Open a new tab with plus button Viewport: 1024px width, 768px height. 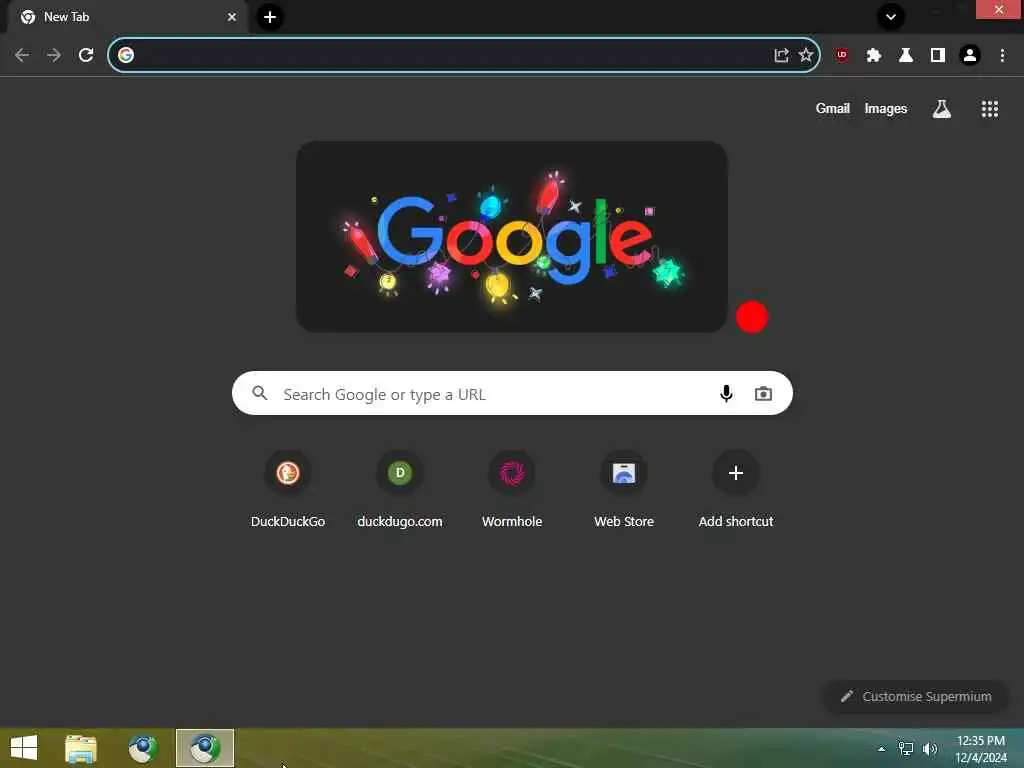tap(270, 17)
